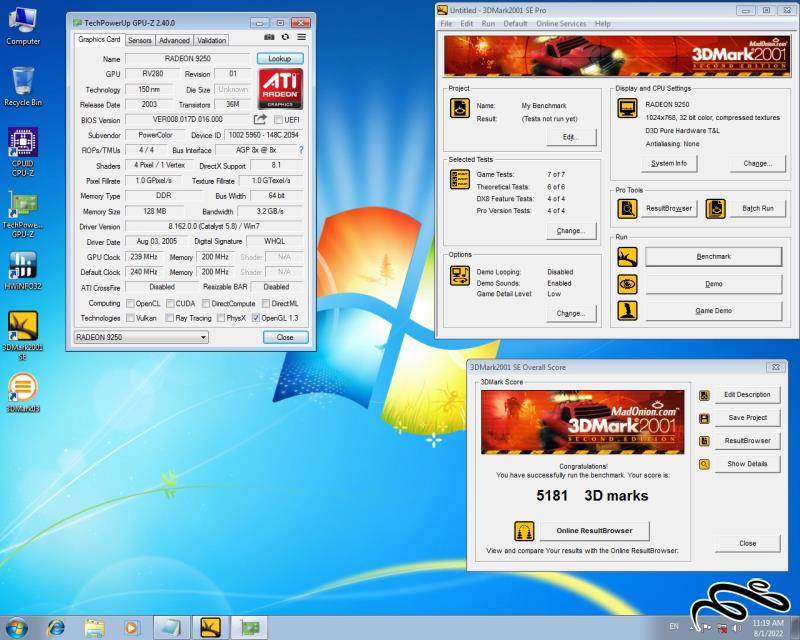Open Windows Media Player from taskbar
This screenshot has width=800, height=640.
(131, 628)
